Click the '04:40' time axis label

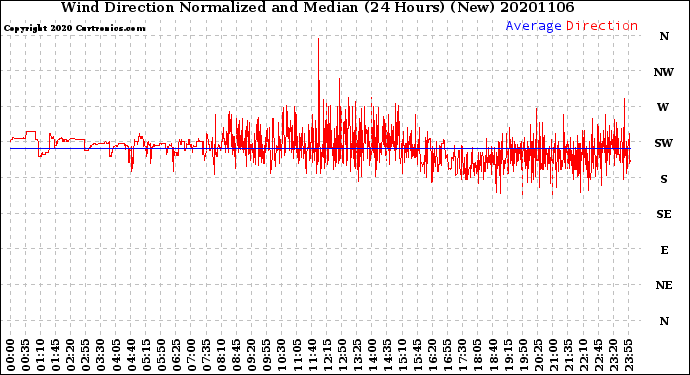pos(131,355)
